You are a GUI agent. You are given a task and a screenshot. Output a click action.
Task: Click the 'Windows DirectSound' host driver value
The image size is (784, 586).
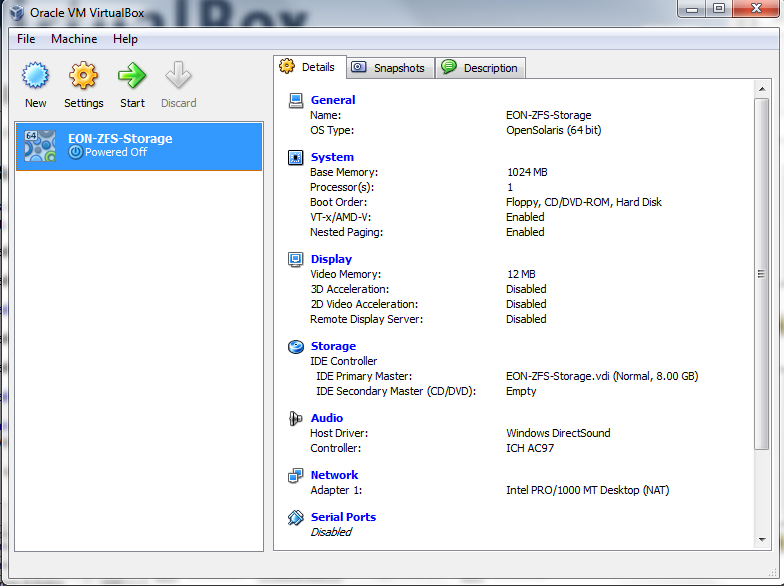tap(558, 434)
